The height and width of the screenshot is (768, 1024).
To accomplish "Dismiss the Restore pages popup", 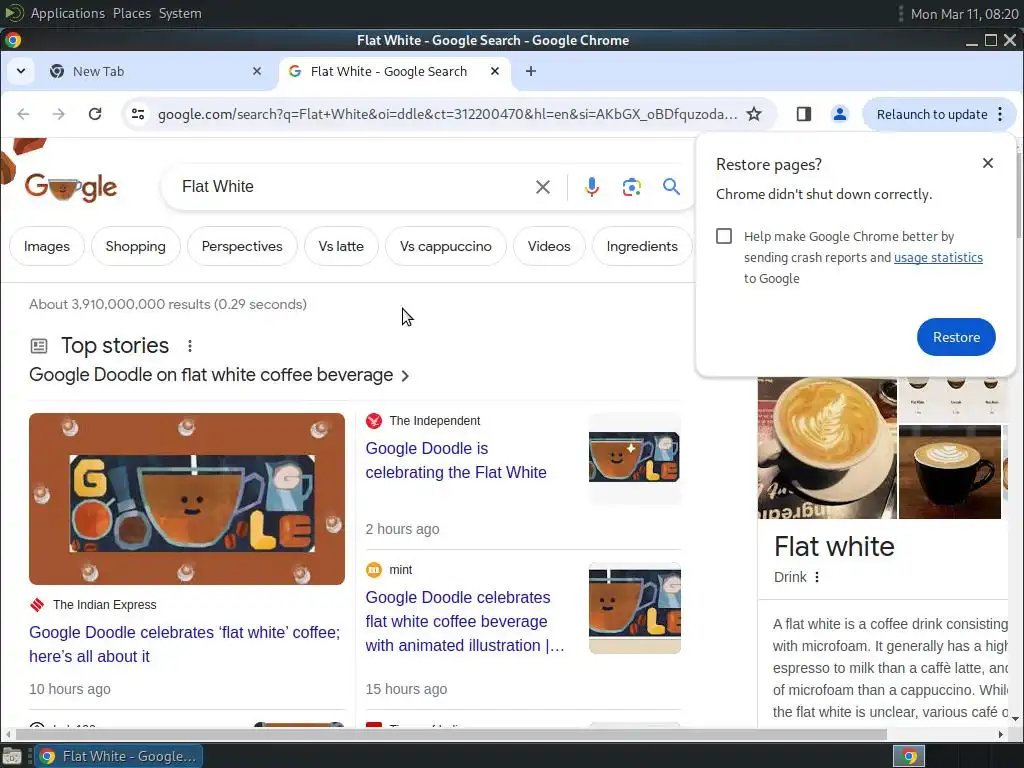I will click(988, 163).
